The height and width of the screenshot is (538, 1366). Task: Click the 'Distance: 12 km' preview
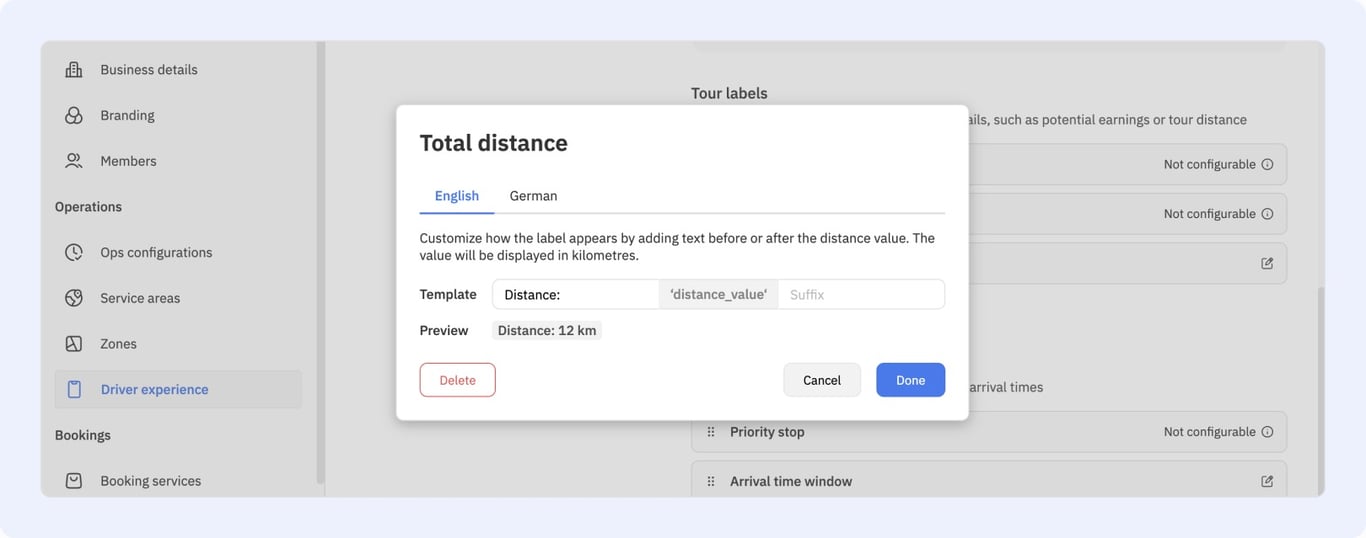click(547, 331)
